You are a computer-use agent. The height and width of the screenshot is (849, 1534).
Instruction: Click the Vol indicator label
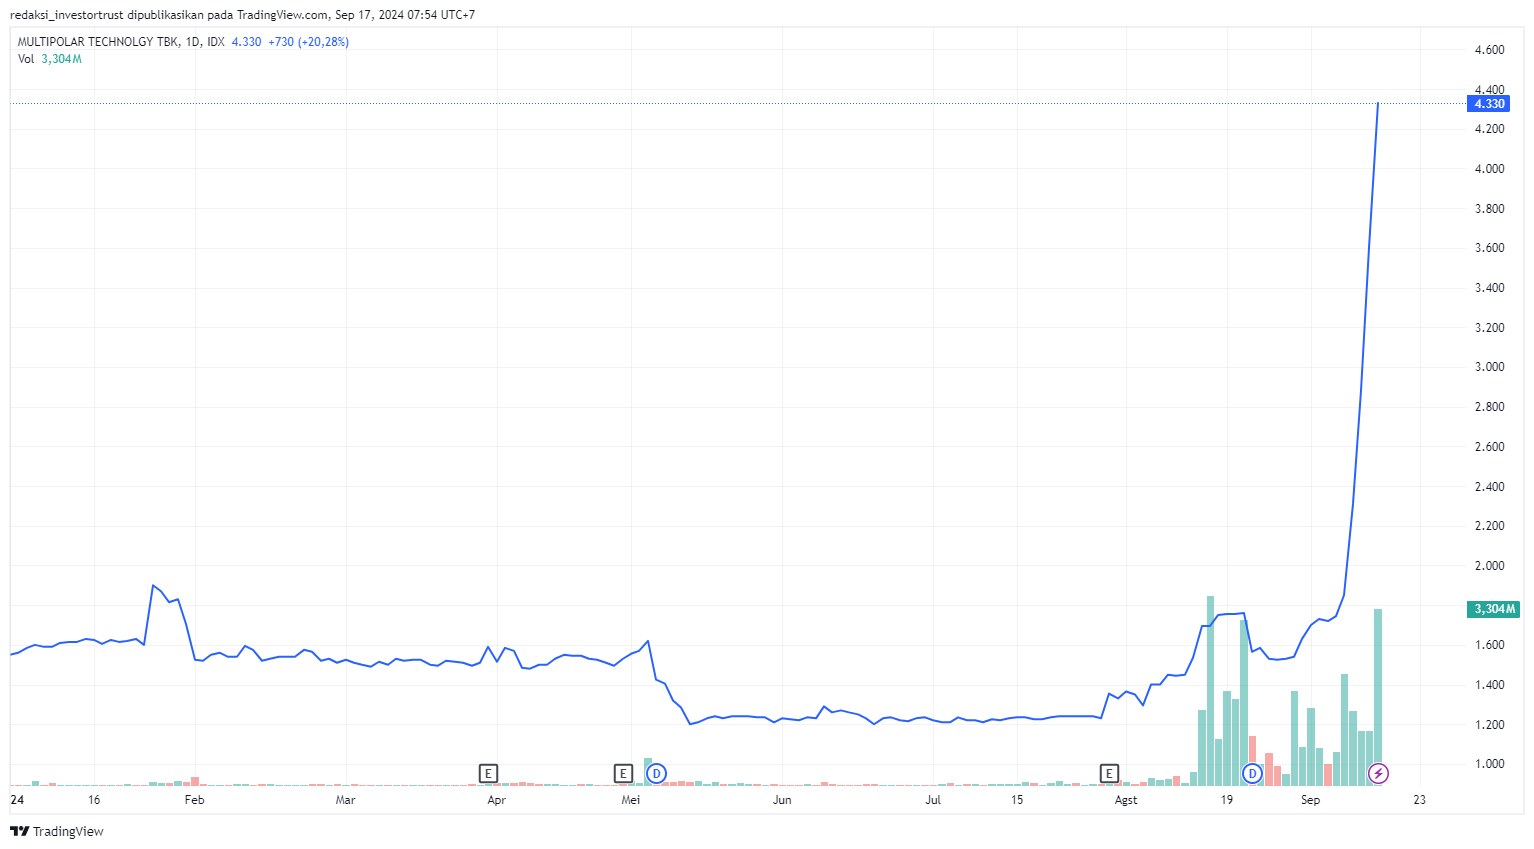tap(26, 59)
